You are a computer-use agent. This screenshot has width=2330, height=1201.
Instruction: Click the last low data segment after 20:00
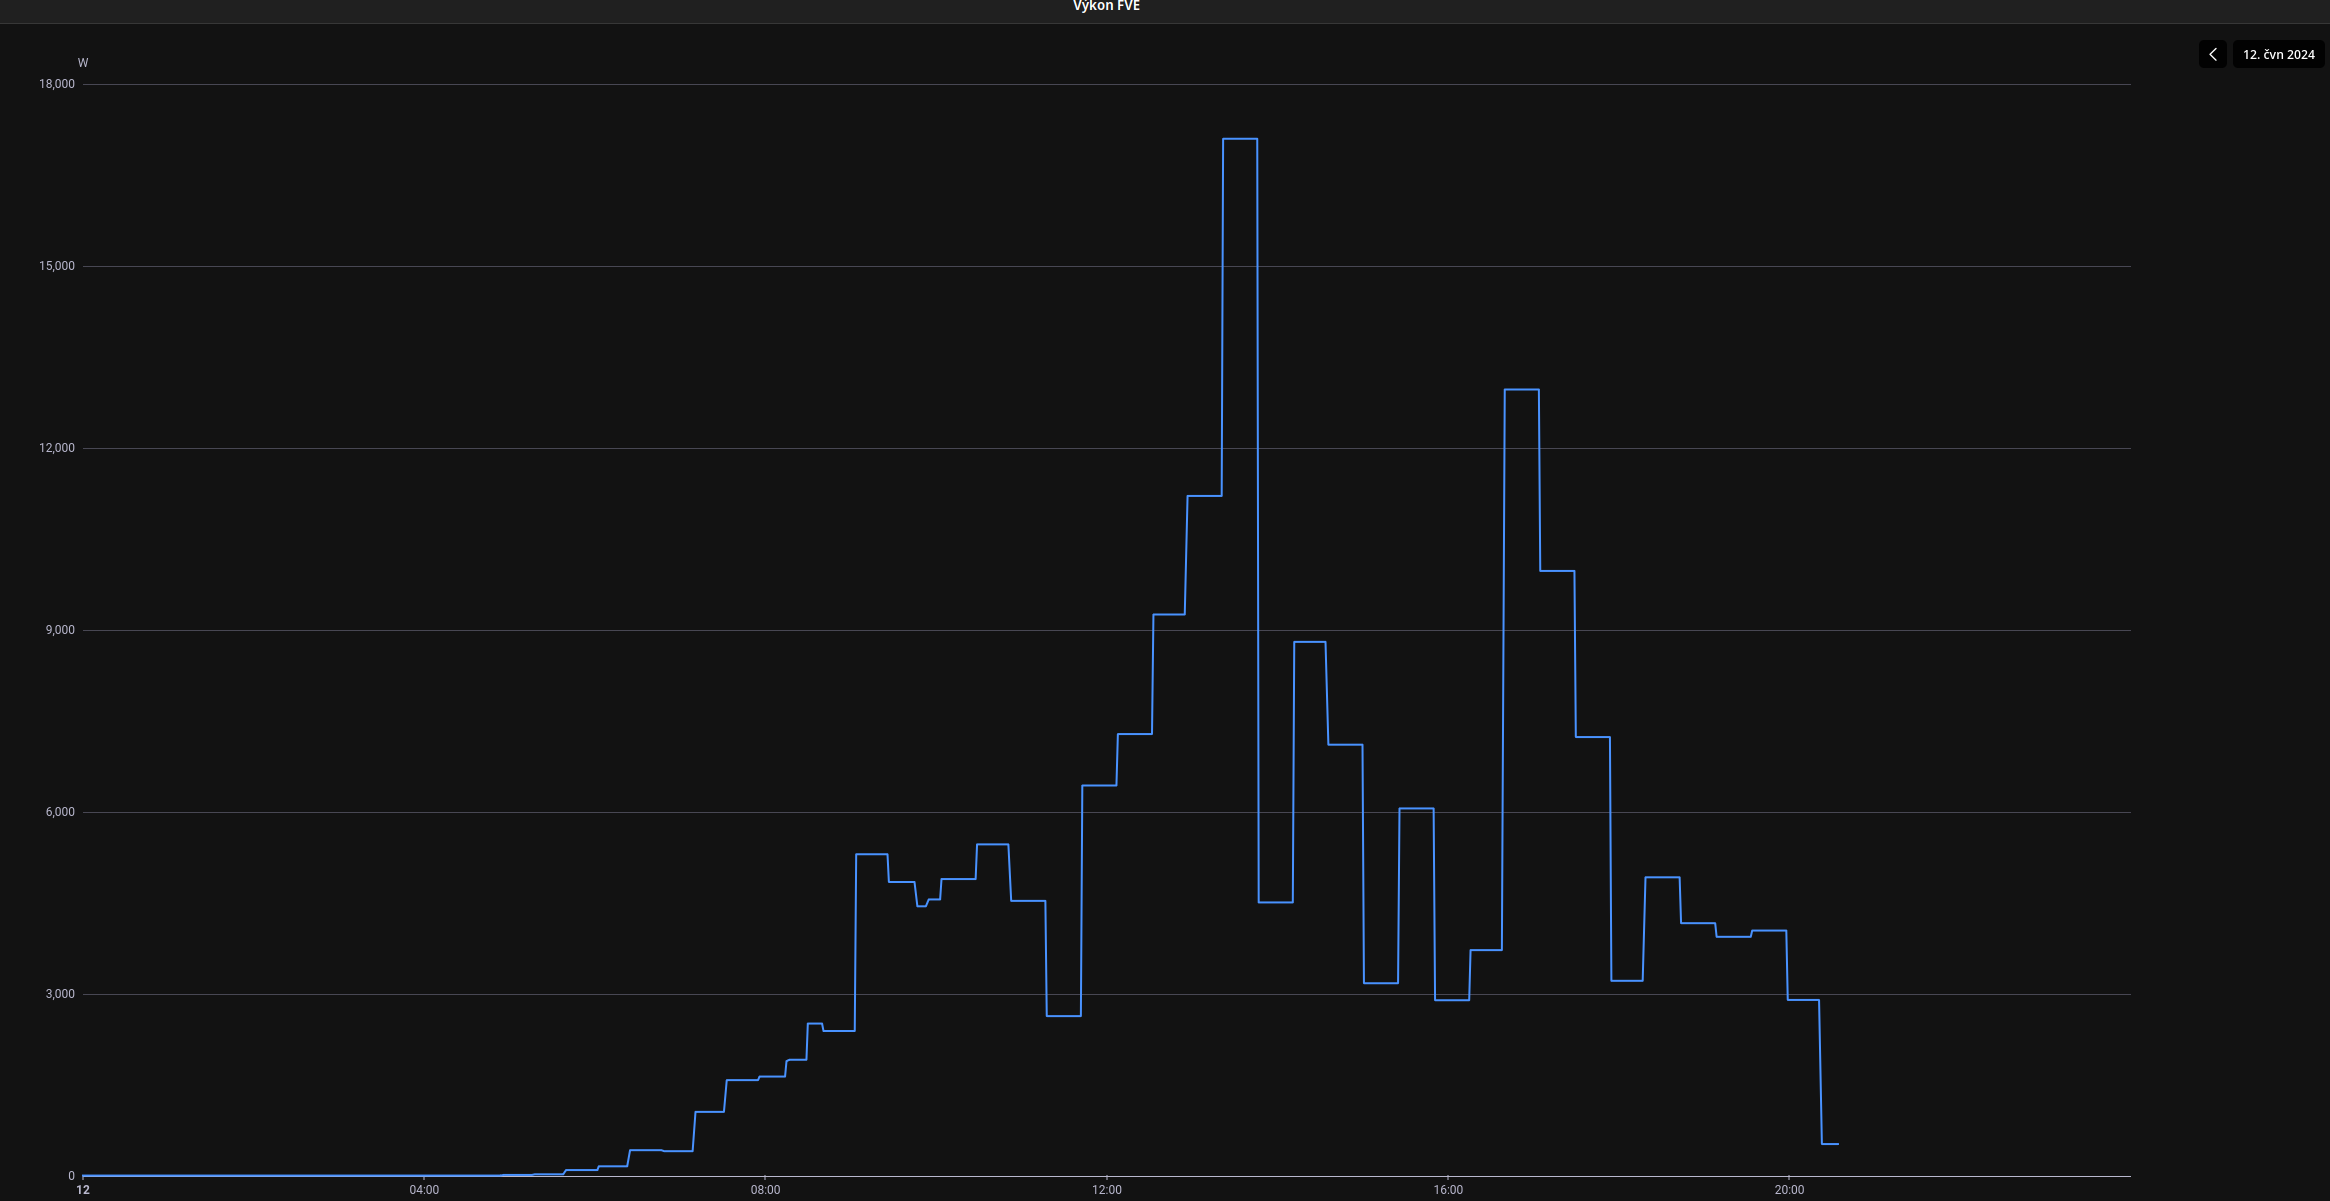coord(1830,1144)
